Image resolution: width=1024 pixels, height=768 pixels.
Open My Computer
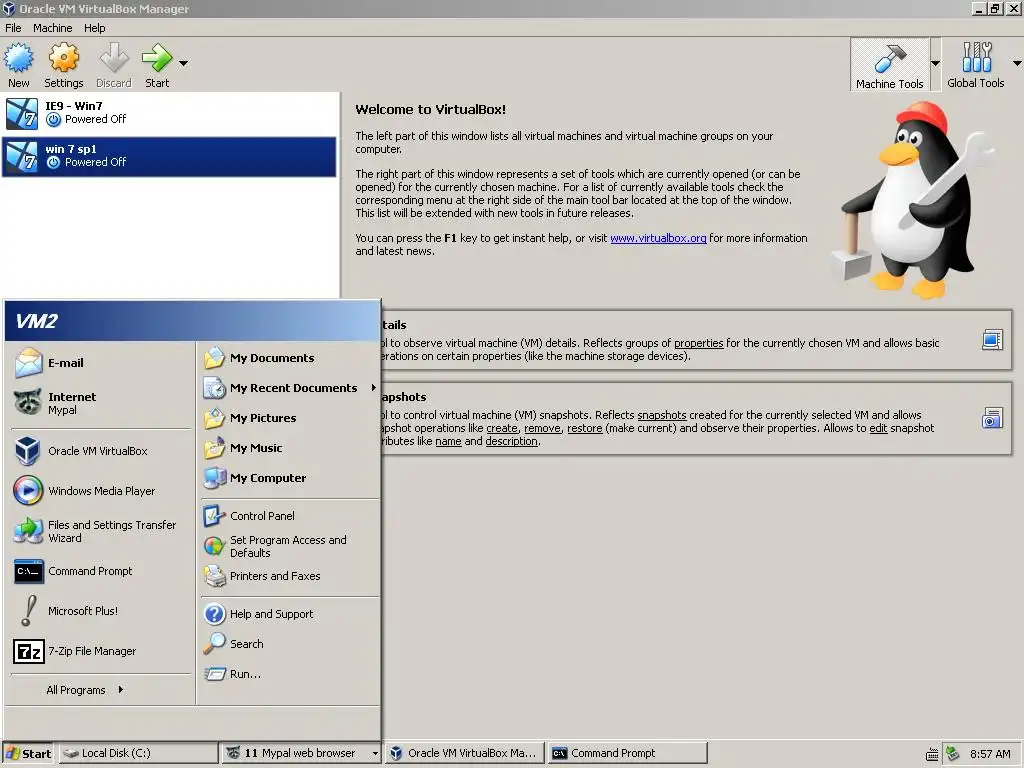click(x=289, y=478)
